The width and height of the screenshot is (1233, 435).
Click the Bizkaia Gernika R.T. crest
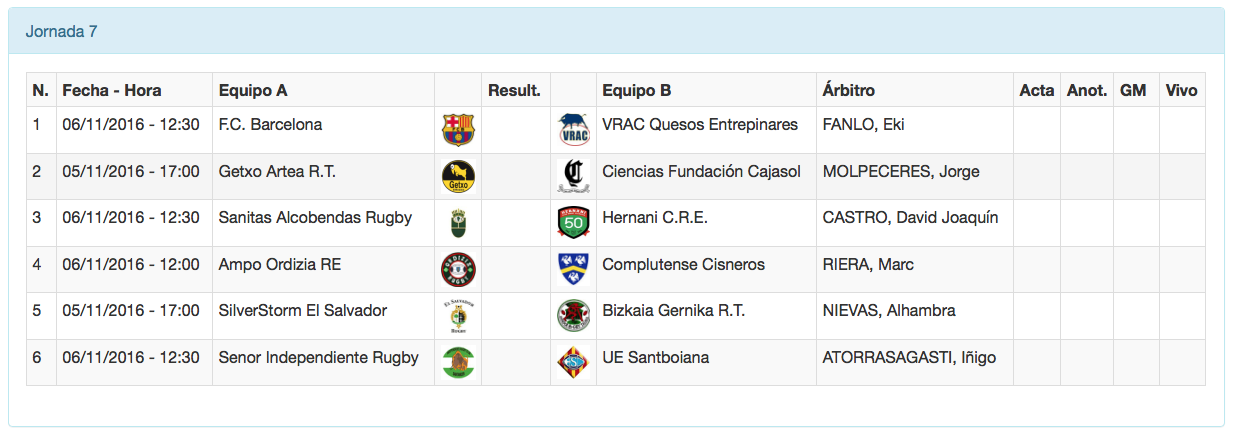point(574,316)
